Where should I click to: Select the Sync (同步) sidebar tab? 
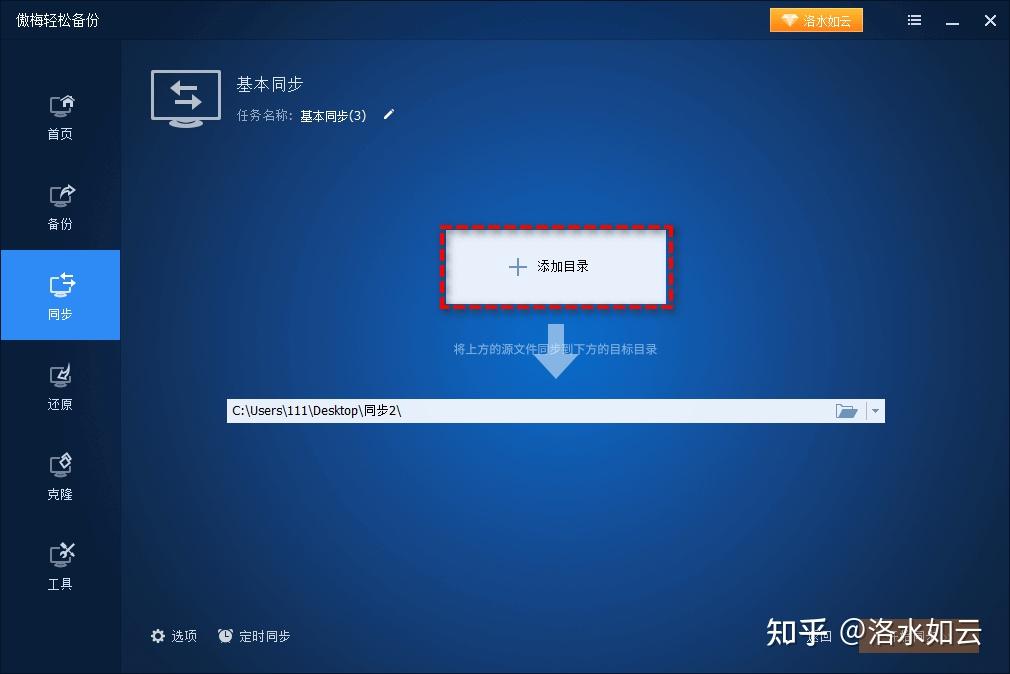tap(61, 295)
